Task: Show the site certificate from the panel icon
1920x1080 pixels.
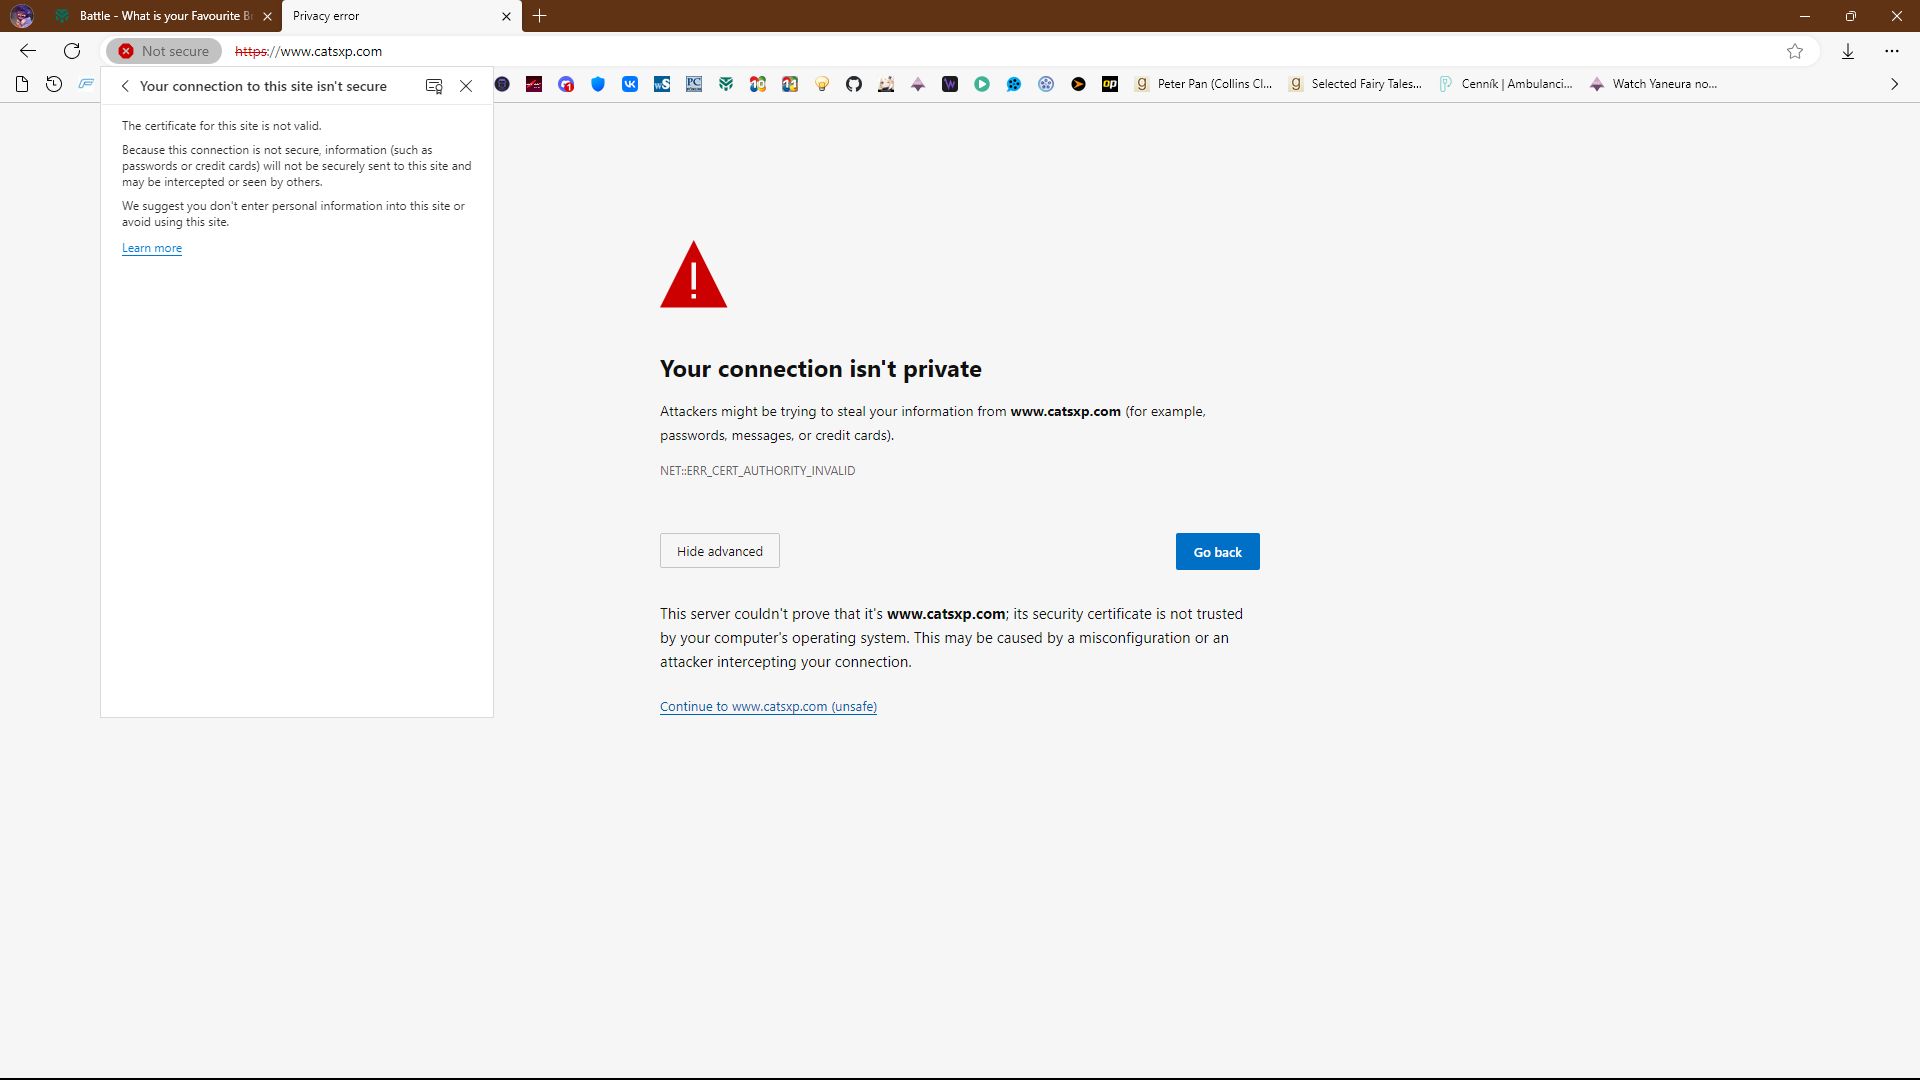Action: (434, 86)
